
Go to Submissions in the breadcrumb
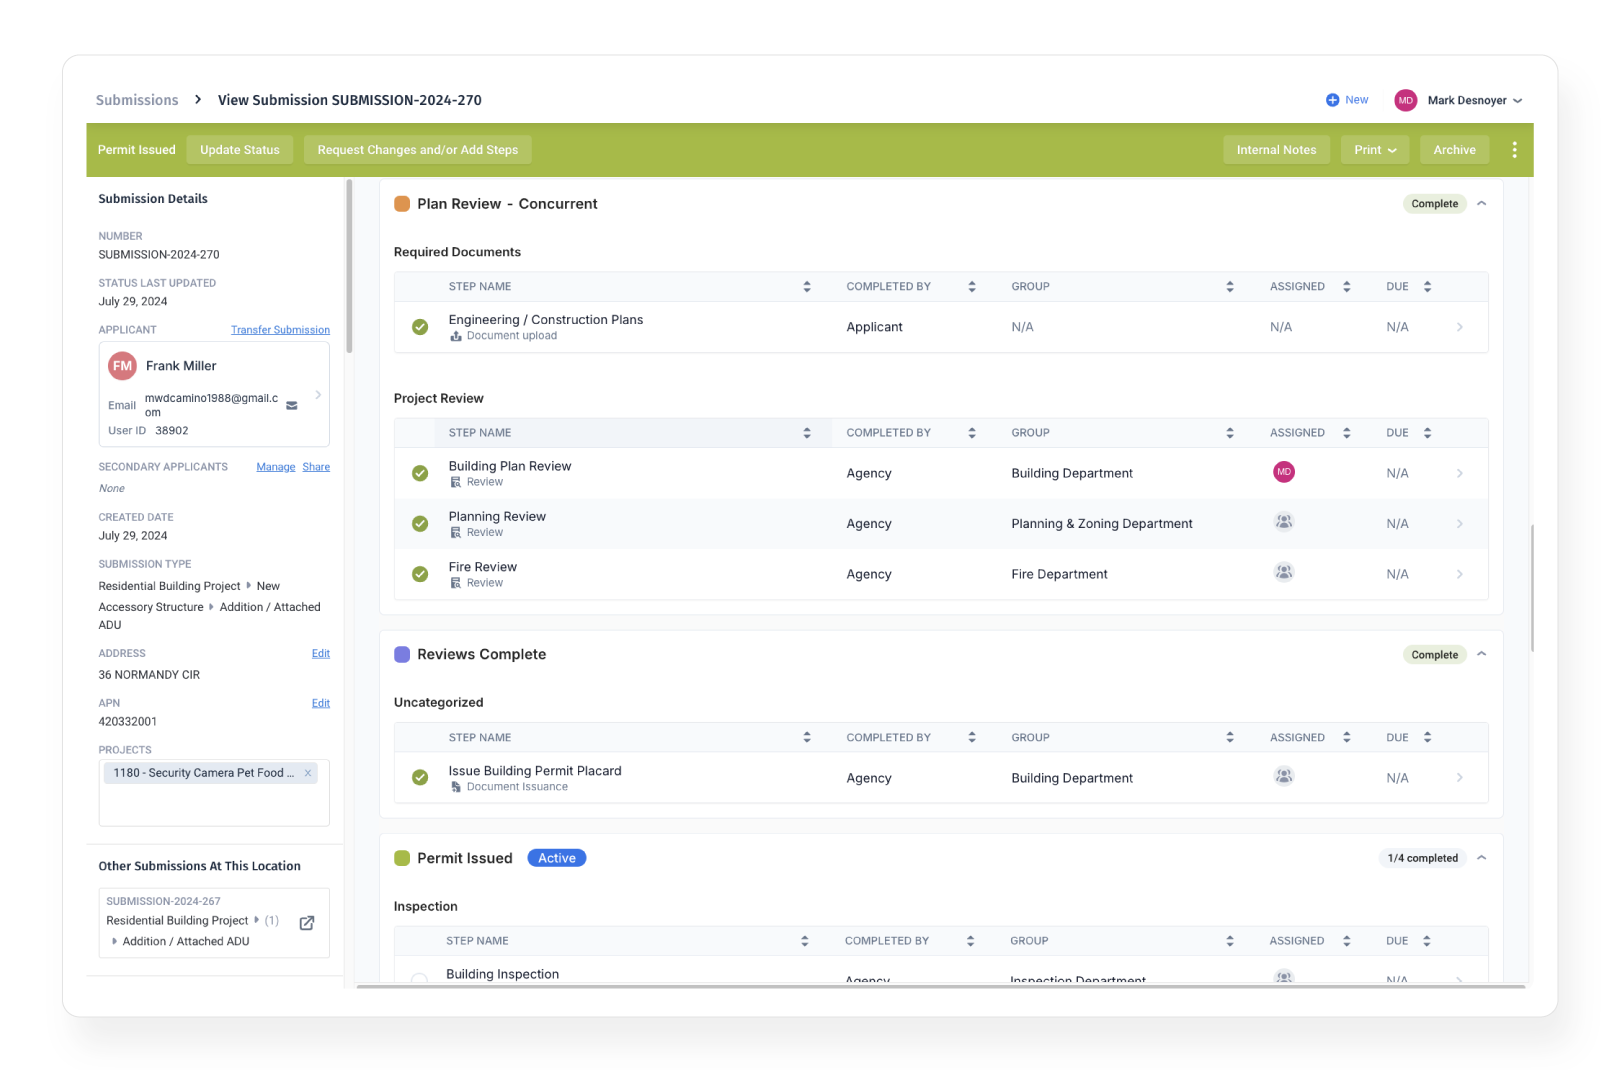[137, 100]
